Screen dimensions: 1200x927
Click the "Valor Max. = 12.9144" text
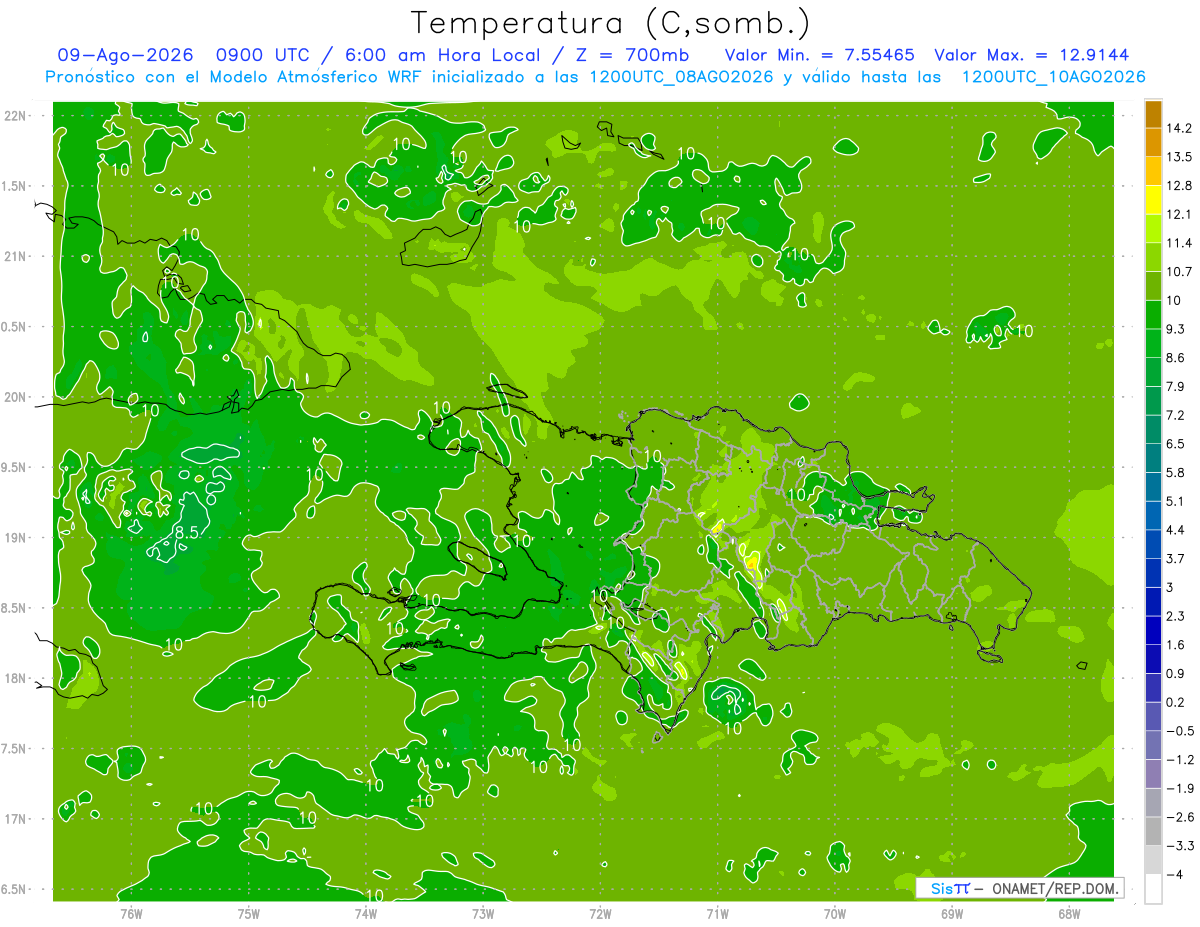(1031, 56)
